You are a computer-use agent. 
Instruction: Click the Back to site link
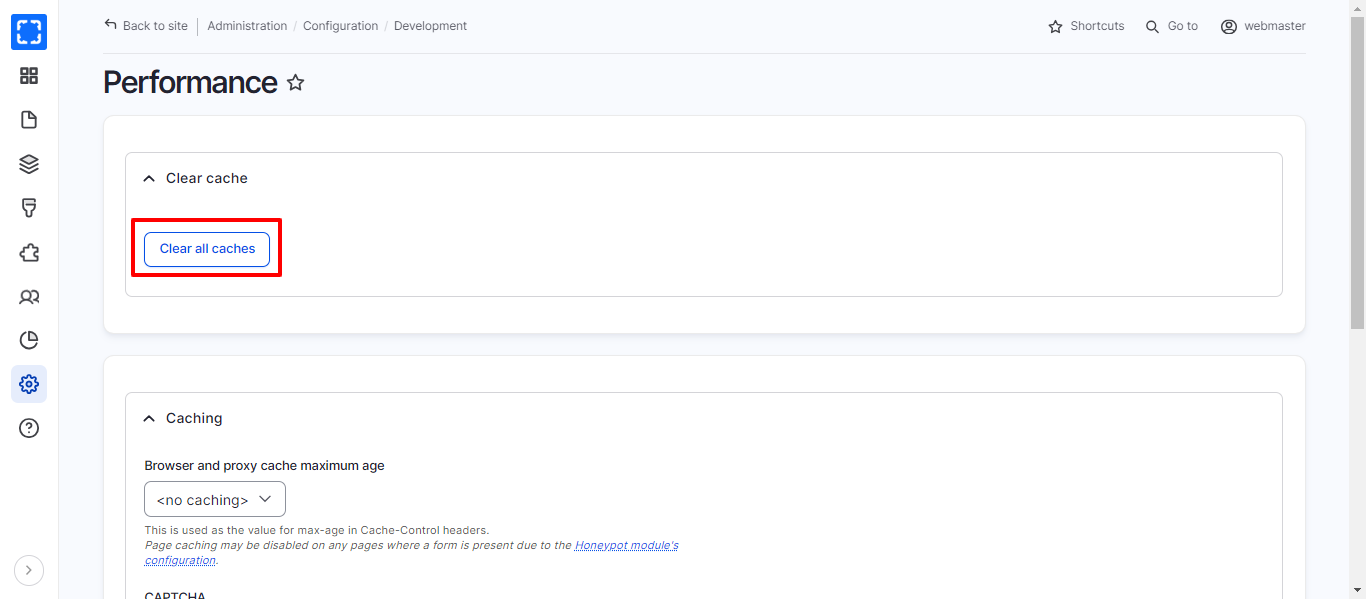pyautogui.click(x=146, y=26)
